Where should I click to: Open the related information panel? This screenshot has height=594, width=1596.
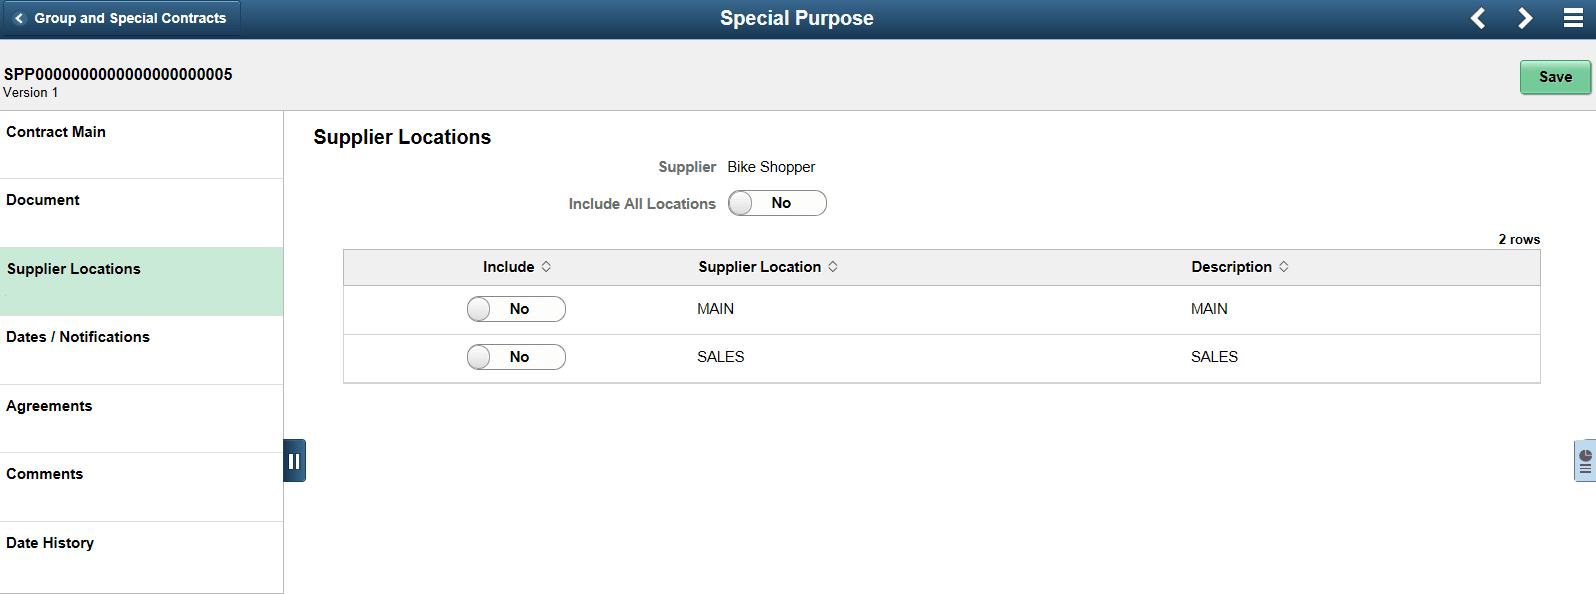coord(1584,460)
